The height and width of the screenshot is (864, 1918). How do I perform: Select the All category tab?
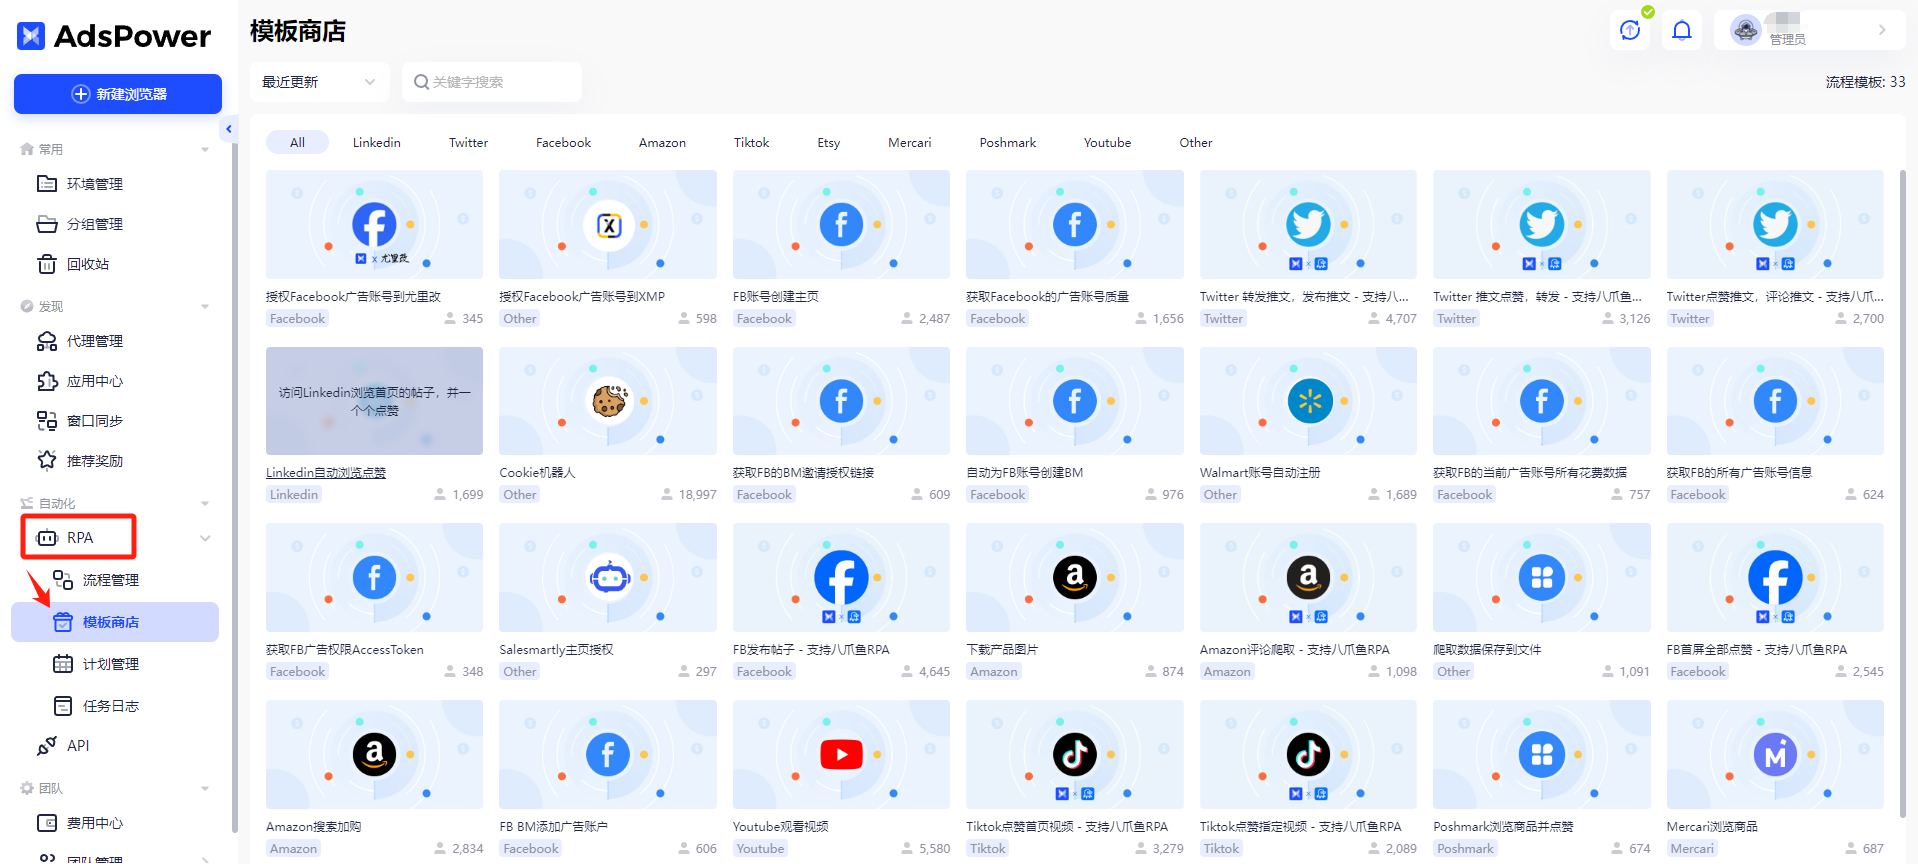click(297, 143)
